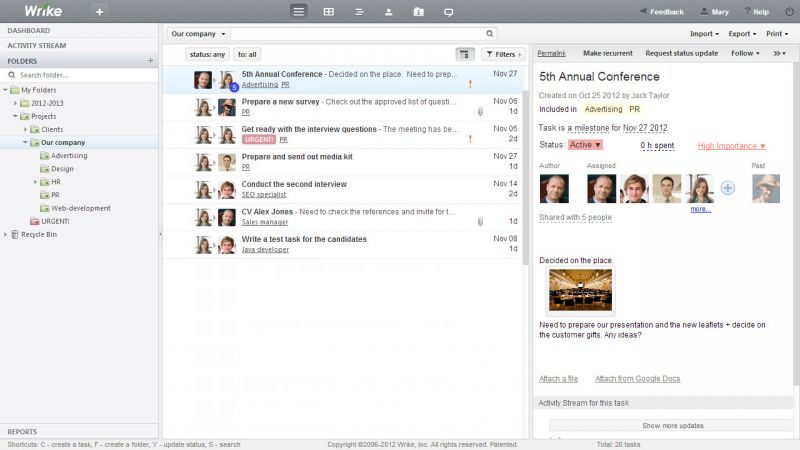Open the Print dropdown

[x=777, y=34]
